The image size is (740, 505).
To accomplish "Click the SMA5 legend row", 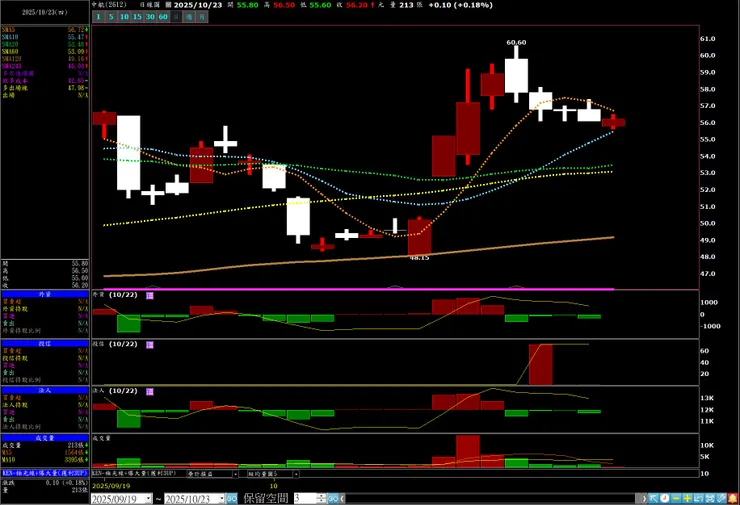I will [x=45, y=30].
